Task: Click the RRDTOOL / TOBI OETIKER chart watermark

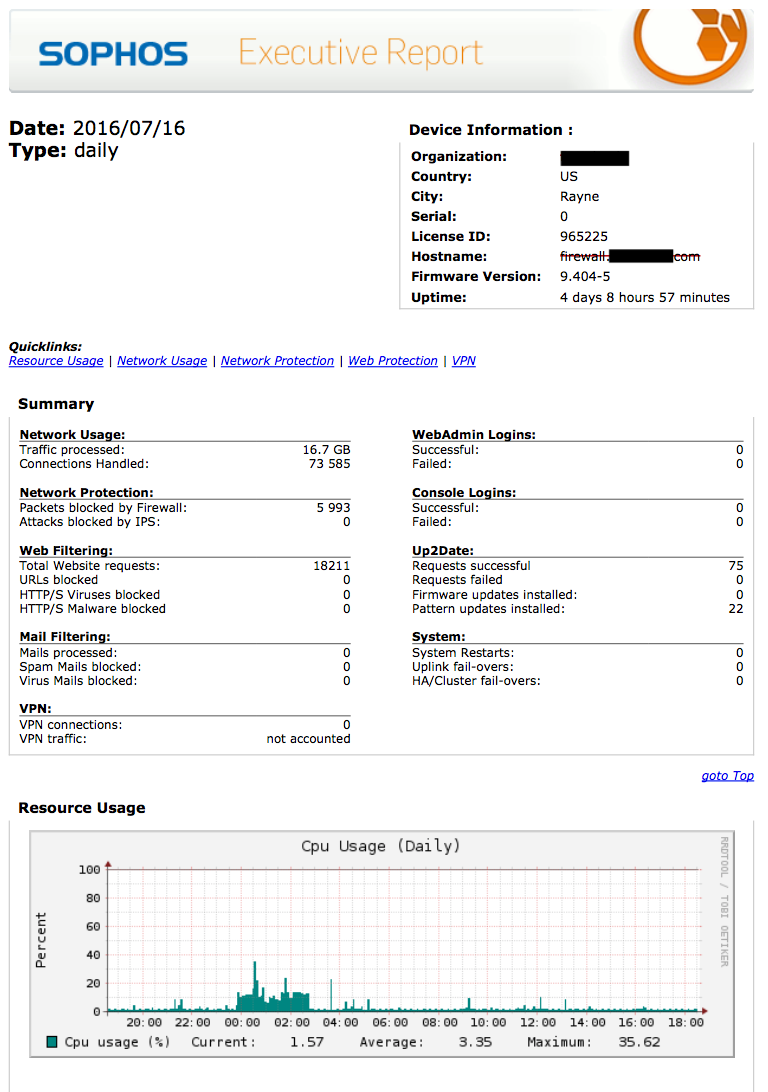Action: pyautogui.click(x=725, y=902)
